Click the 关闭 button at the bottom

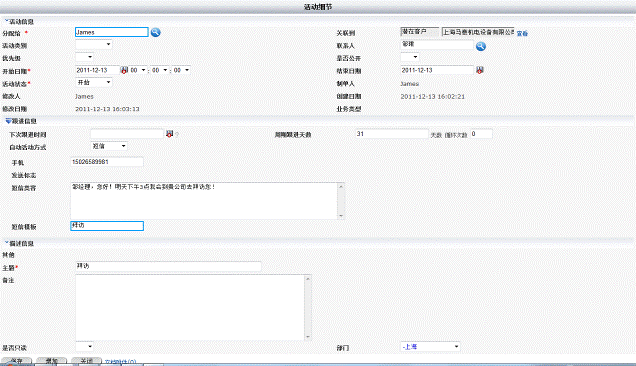tap(86, 361)
